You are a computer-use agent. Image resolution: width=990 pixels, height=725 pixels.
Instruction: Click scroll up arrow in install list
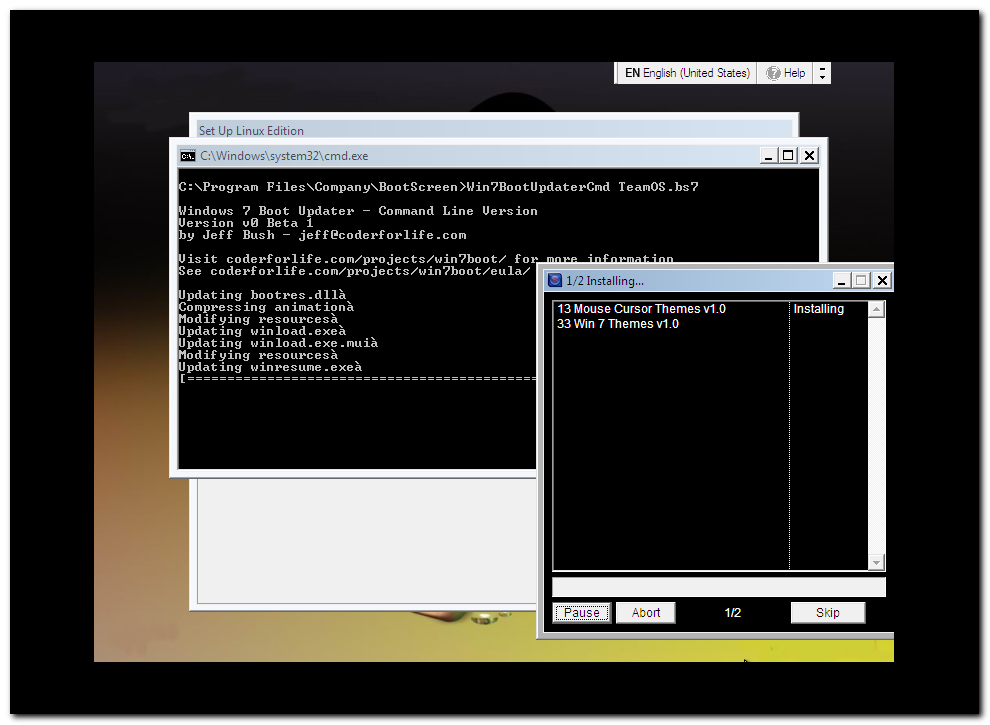tap(876, 309)
